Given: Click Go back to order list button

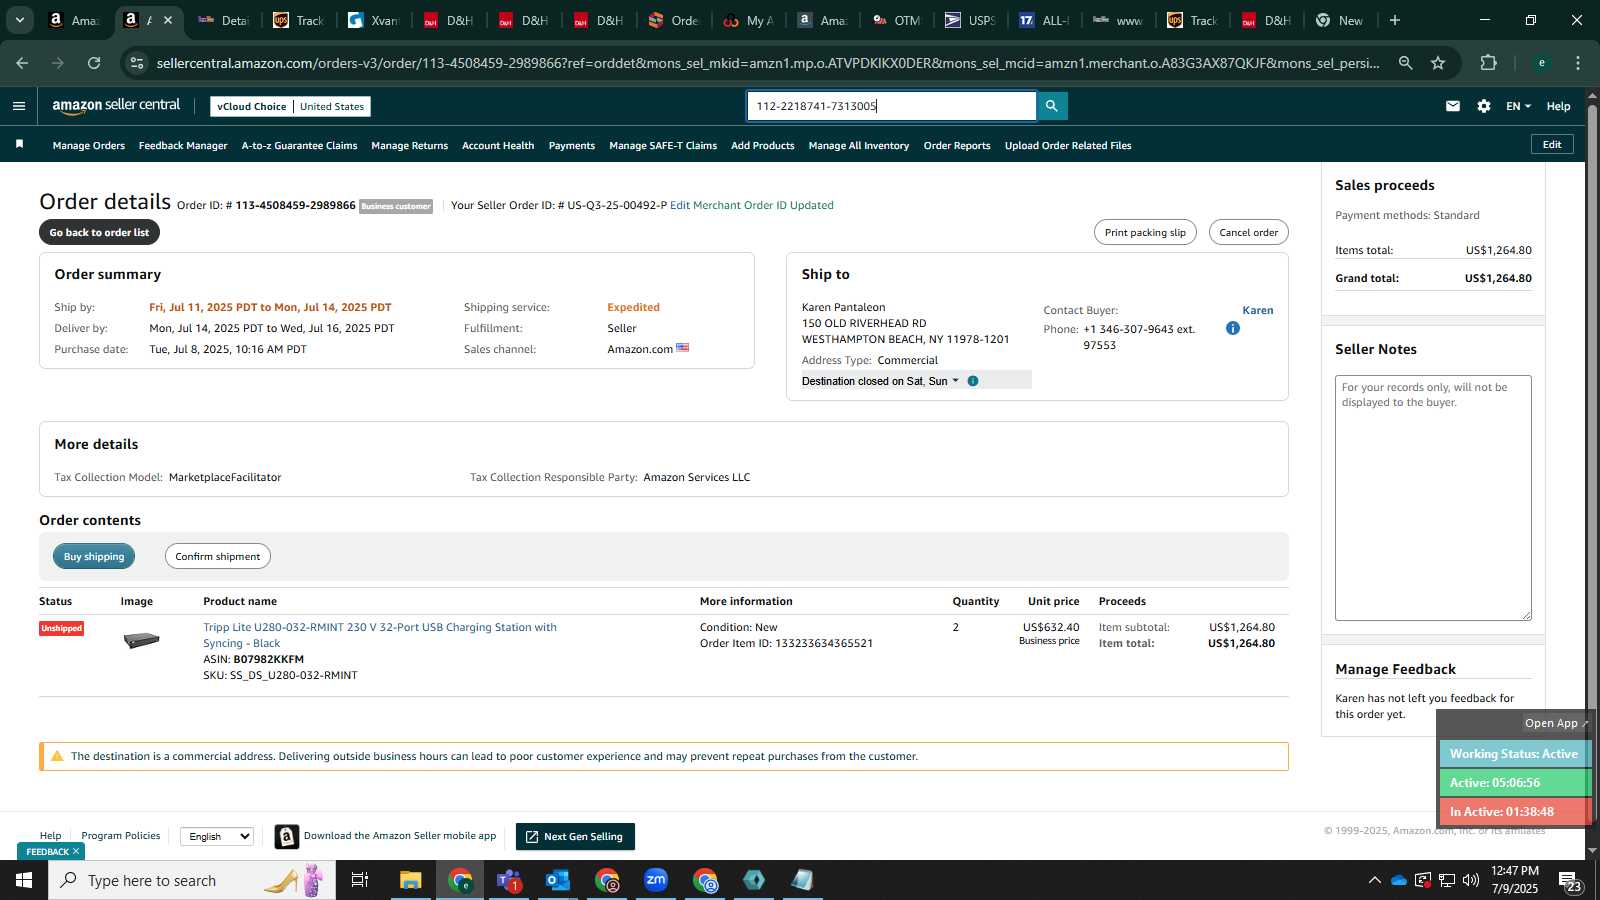Looking at the screenshot, I should pyautogui.click(x=99, y=232).
